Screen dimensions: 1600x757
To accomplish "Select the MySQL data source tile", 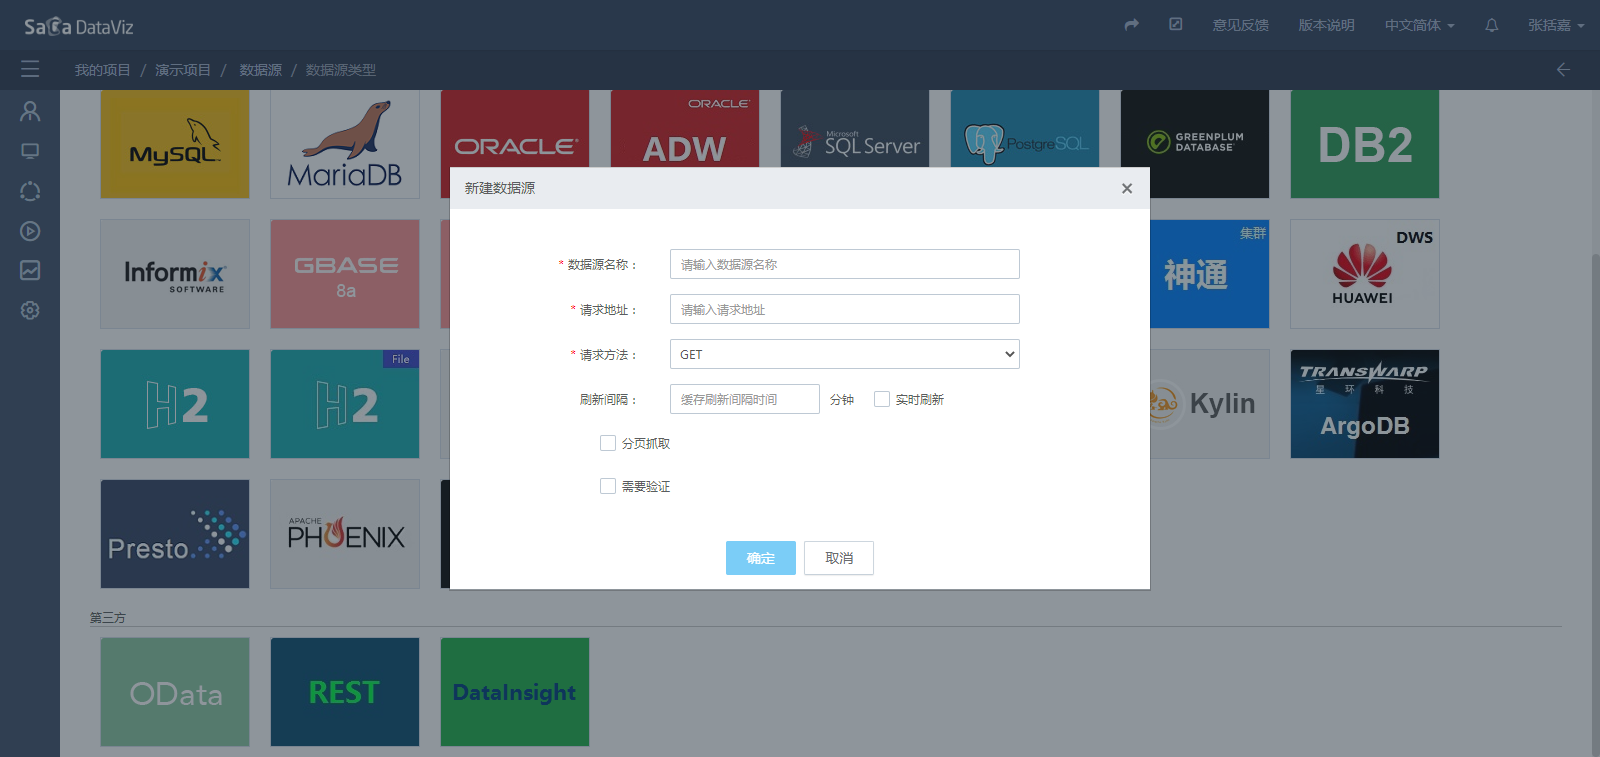I will point(175,144).
